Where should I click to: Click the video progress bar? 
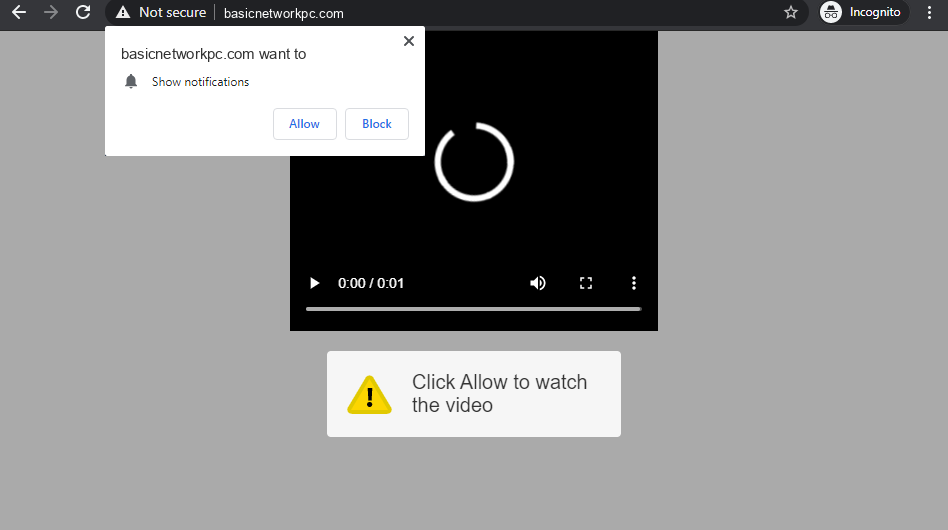[x=473, y=309]
